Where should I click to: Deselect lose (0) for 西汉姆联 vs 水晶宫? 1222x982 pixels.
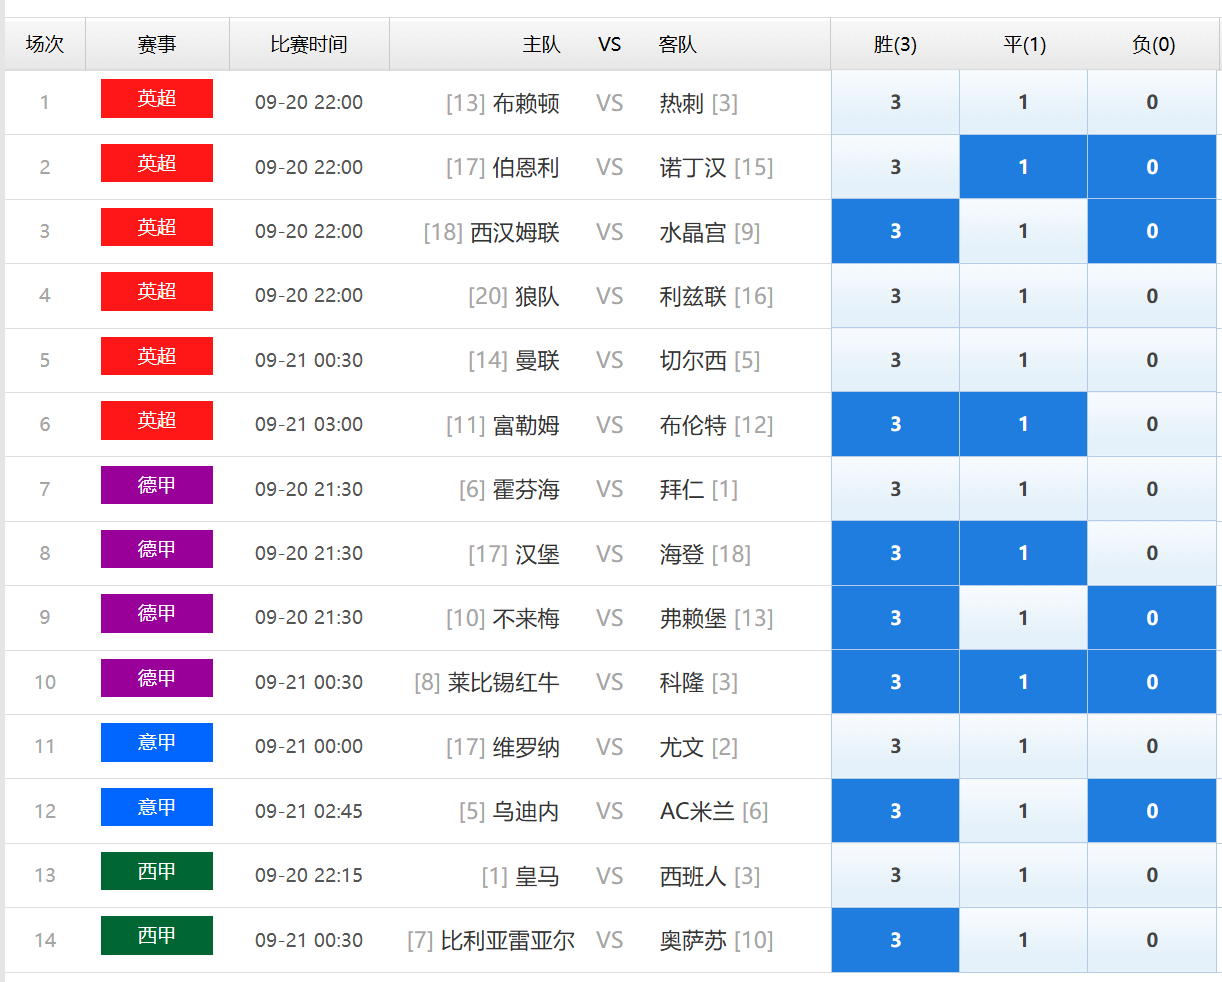(1152, 231)
